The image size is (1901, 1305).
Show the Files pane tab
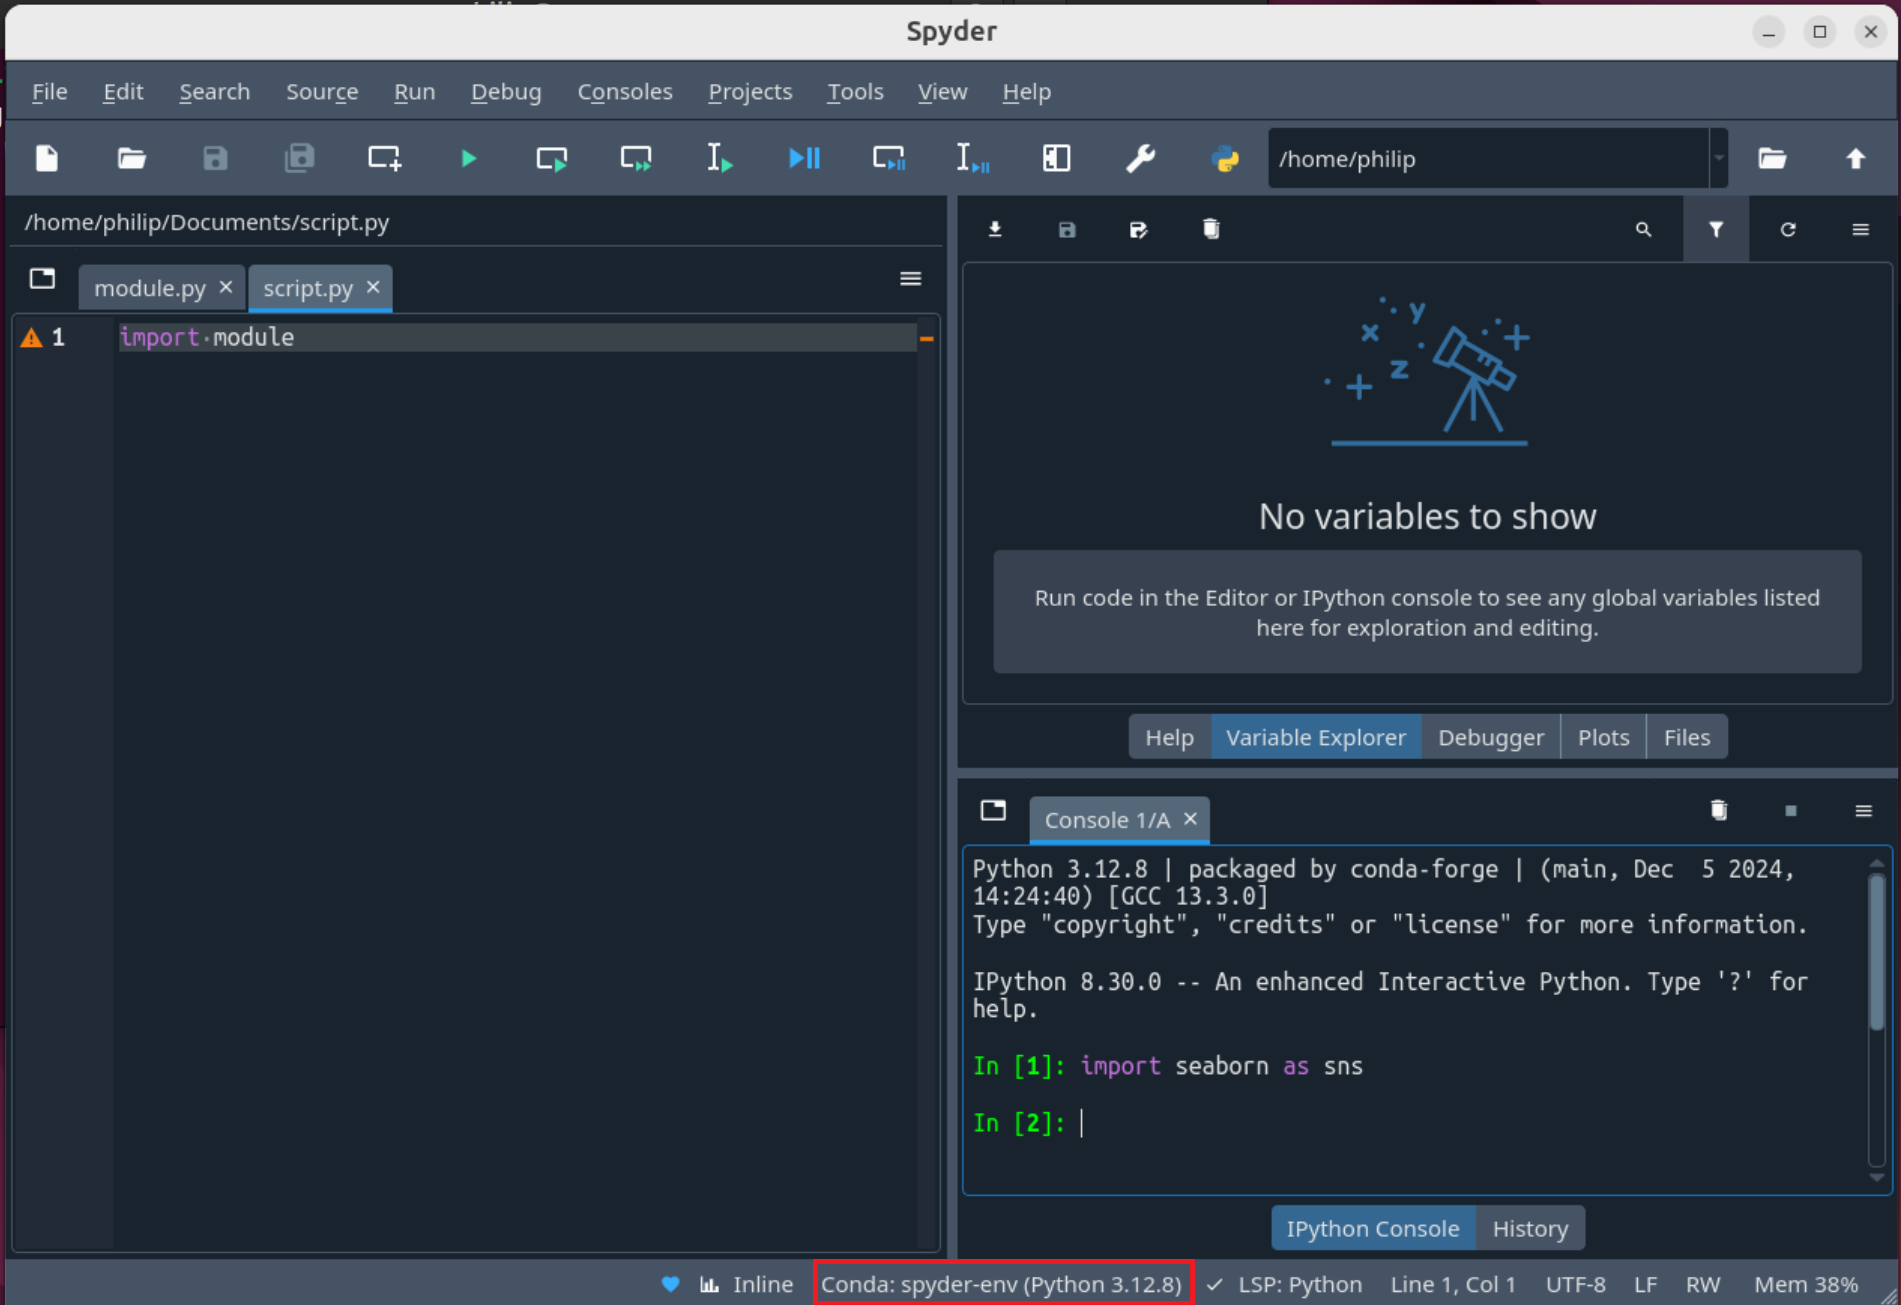click(x=1687, y=737)
